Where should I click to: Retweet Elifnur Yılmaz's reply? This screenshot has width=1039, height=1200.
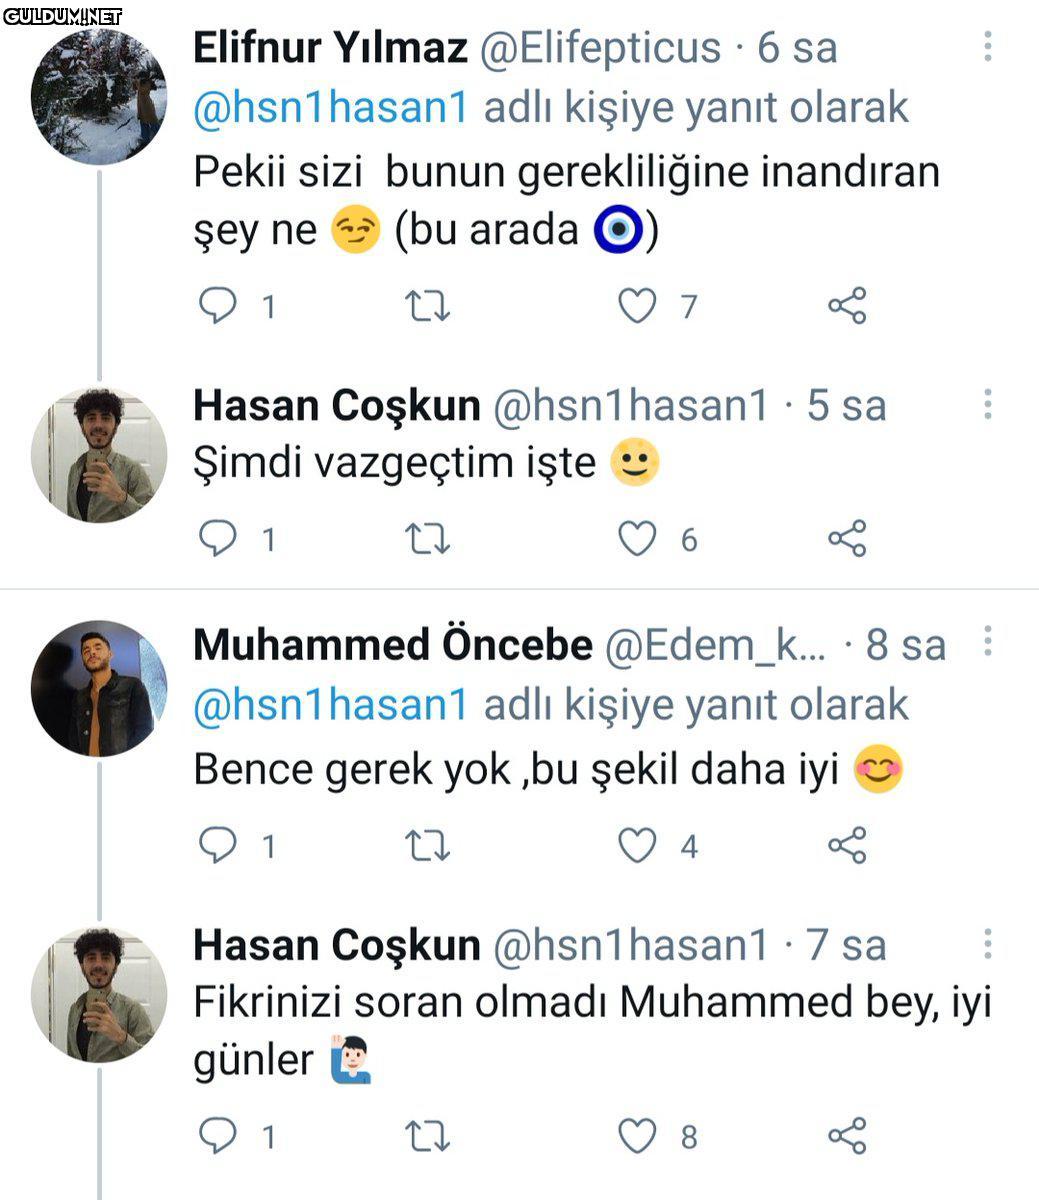[428, 306]
